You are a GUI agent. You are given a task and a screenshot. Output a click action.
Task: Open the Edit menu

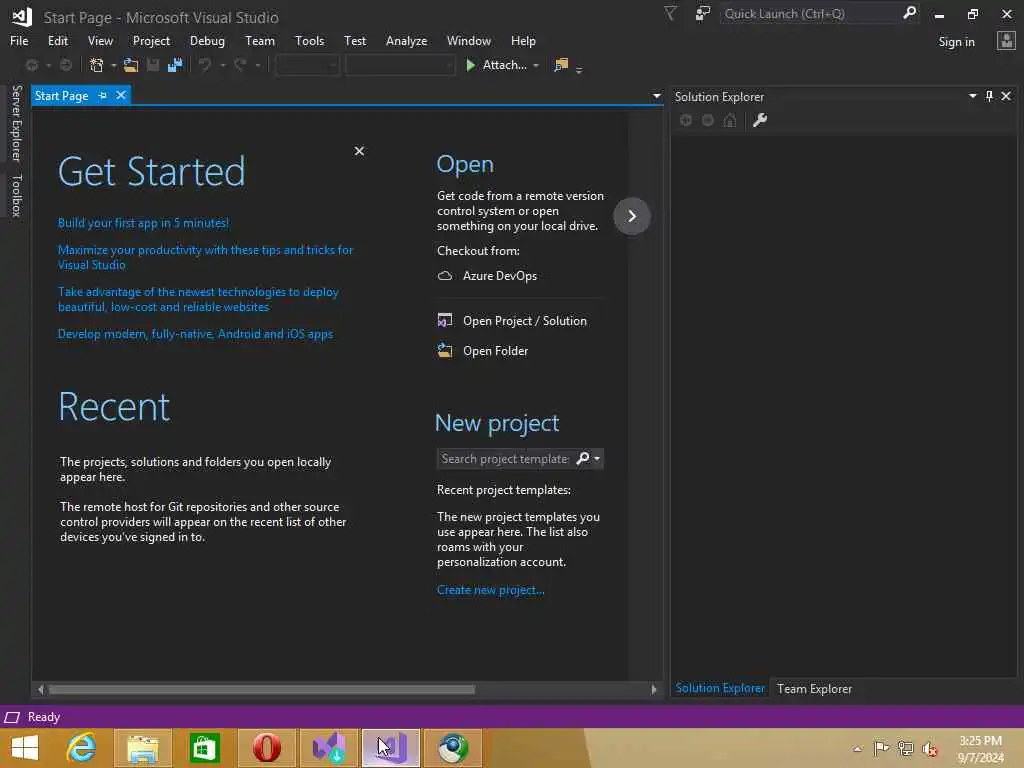[57, 40]
